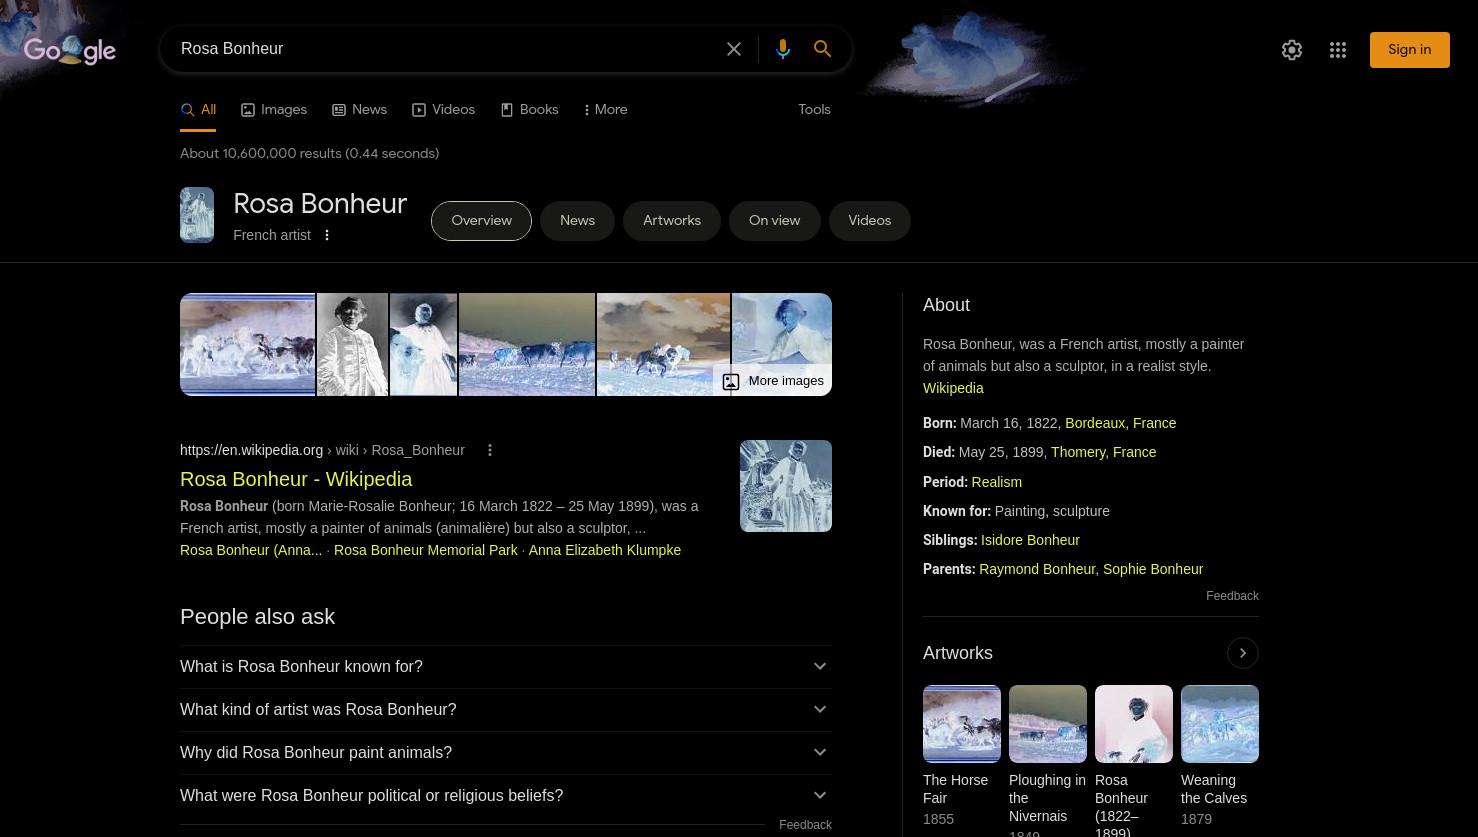The width and height of the screenshot is (1478, 837).
Task: Select the Artworks chip
Action: pos(672,221)
